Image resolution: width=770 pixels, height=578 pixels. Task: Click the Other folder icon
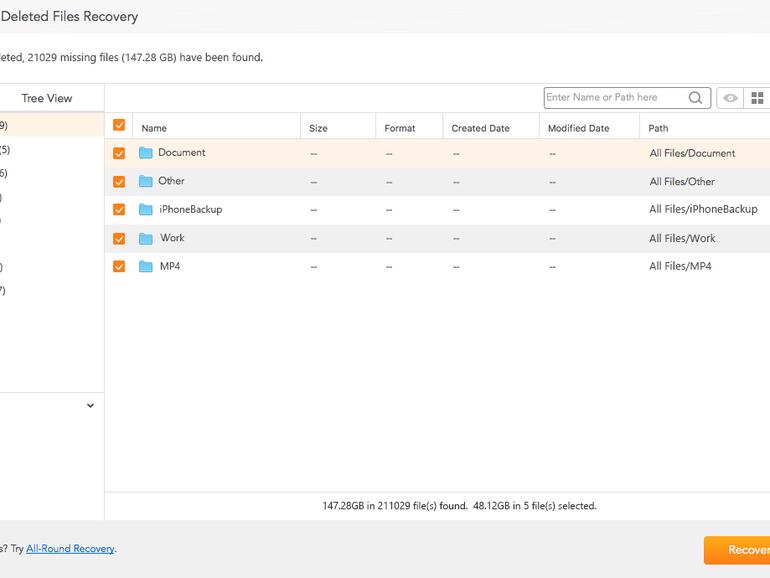(x=146, y=181)
